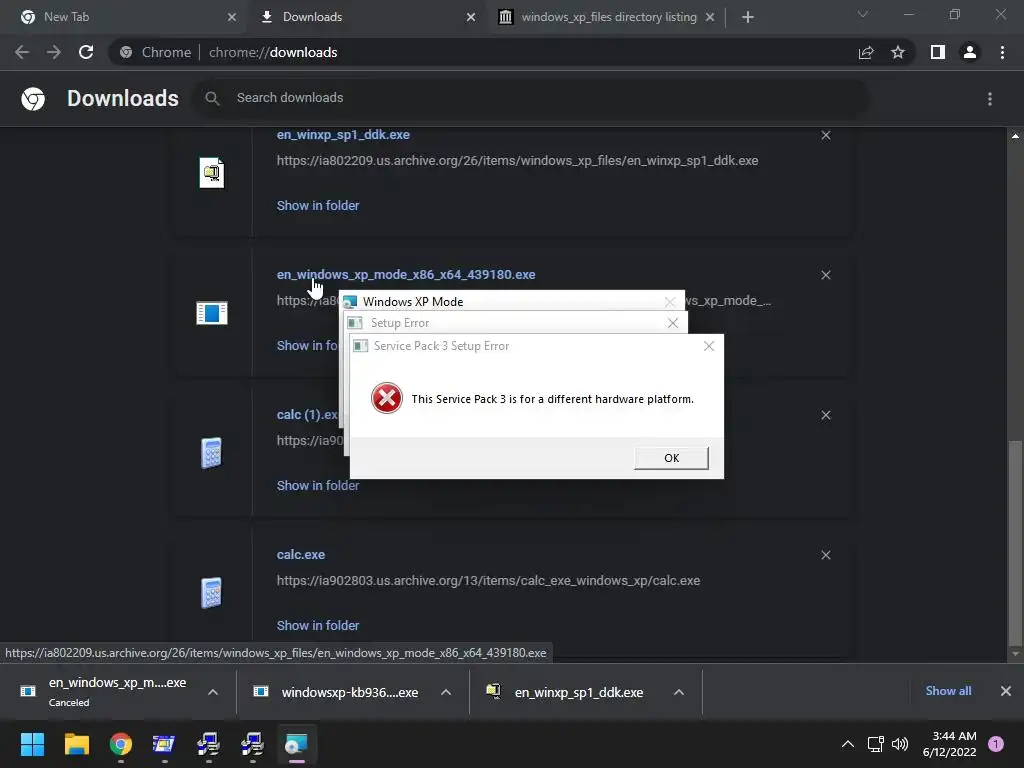1024x768 pixels.
Task: Open File Explorer from taskbar
Action: click(x=76, y=744)
